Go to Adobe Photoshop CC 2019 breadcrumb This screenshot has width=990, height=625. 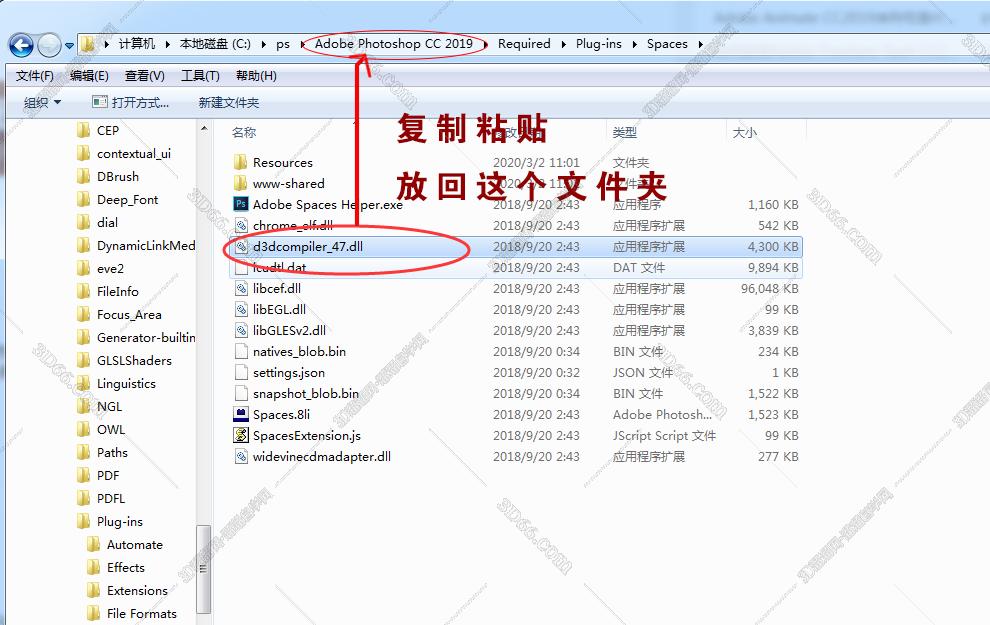point(393,44)
